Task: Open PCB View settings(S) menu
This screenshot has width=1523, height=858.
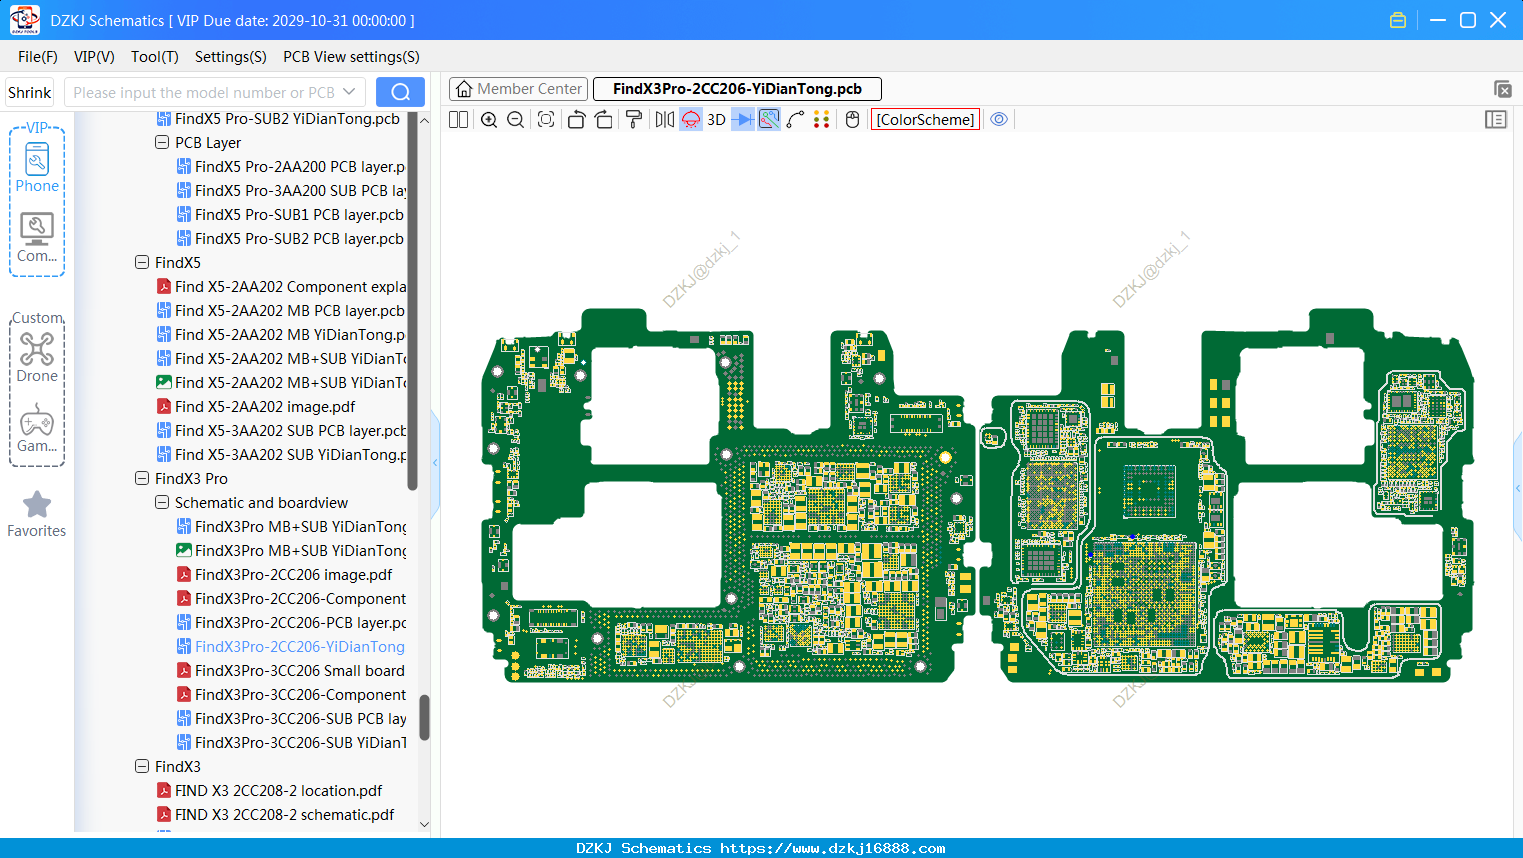Action: 351,57
